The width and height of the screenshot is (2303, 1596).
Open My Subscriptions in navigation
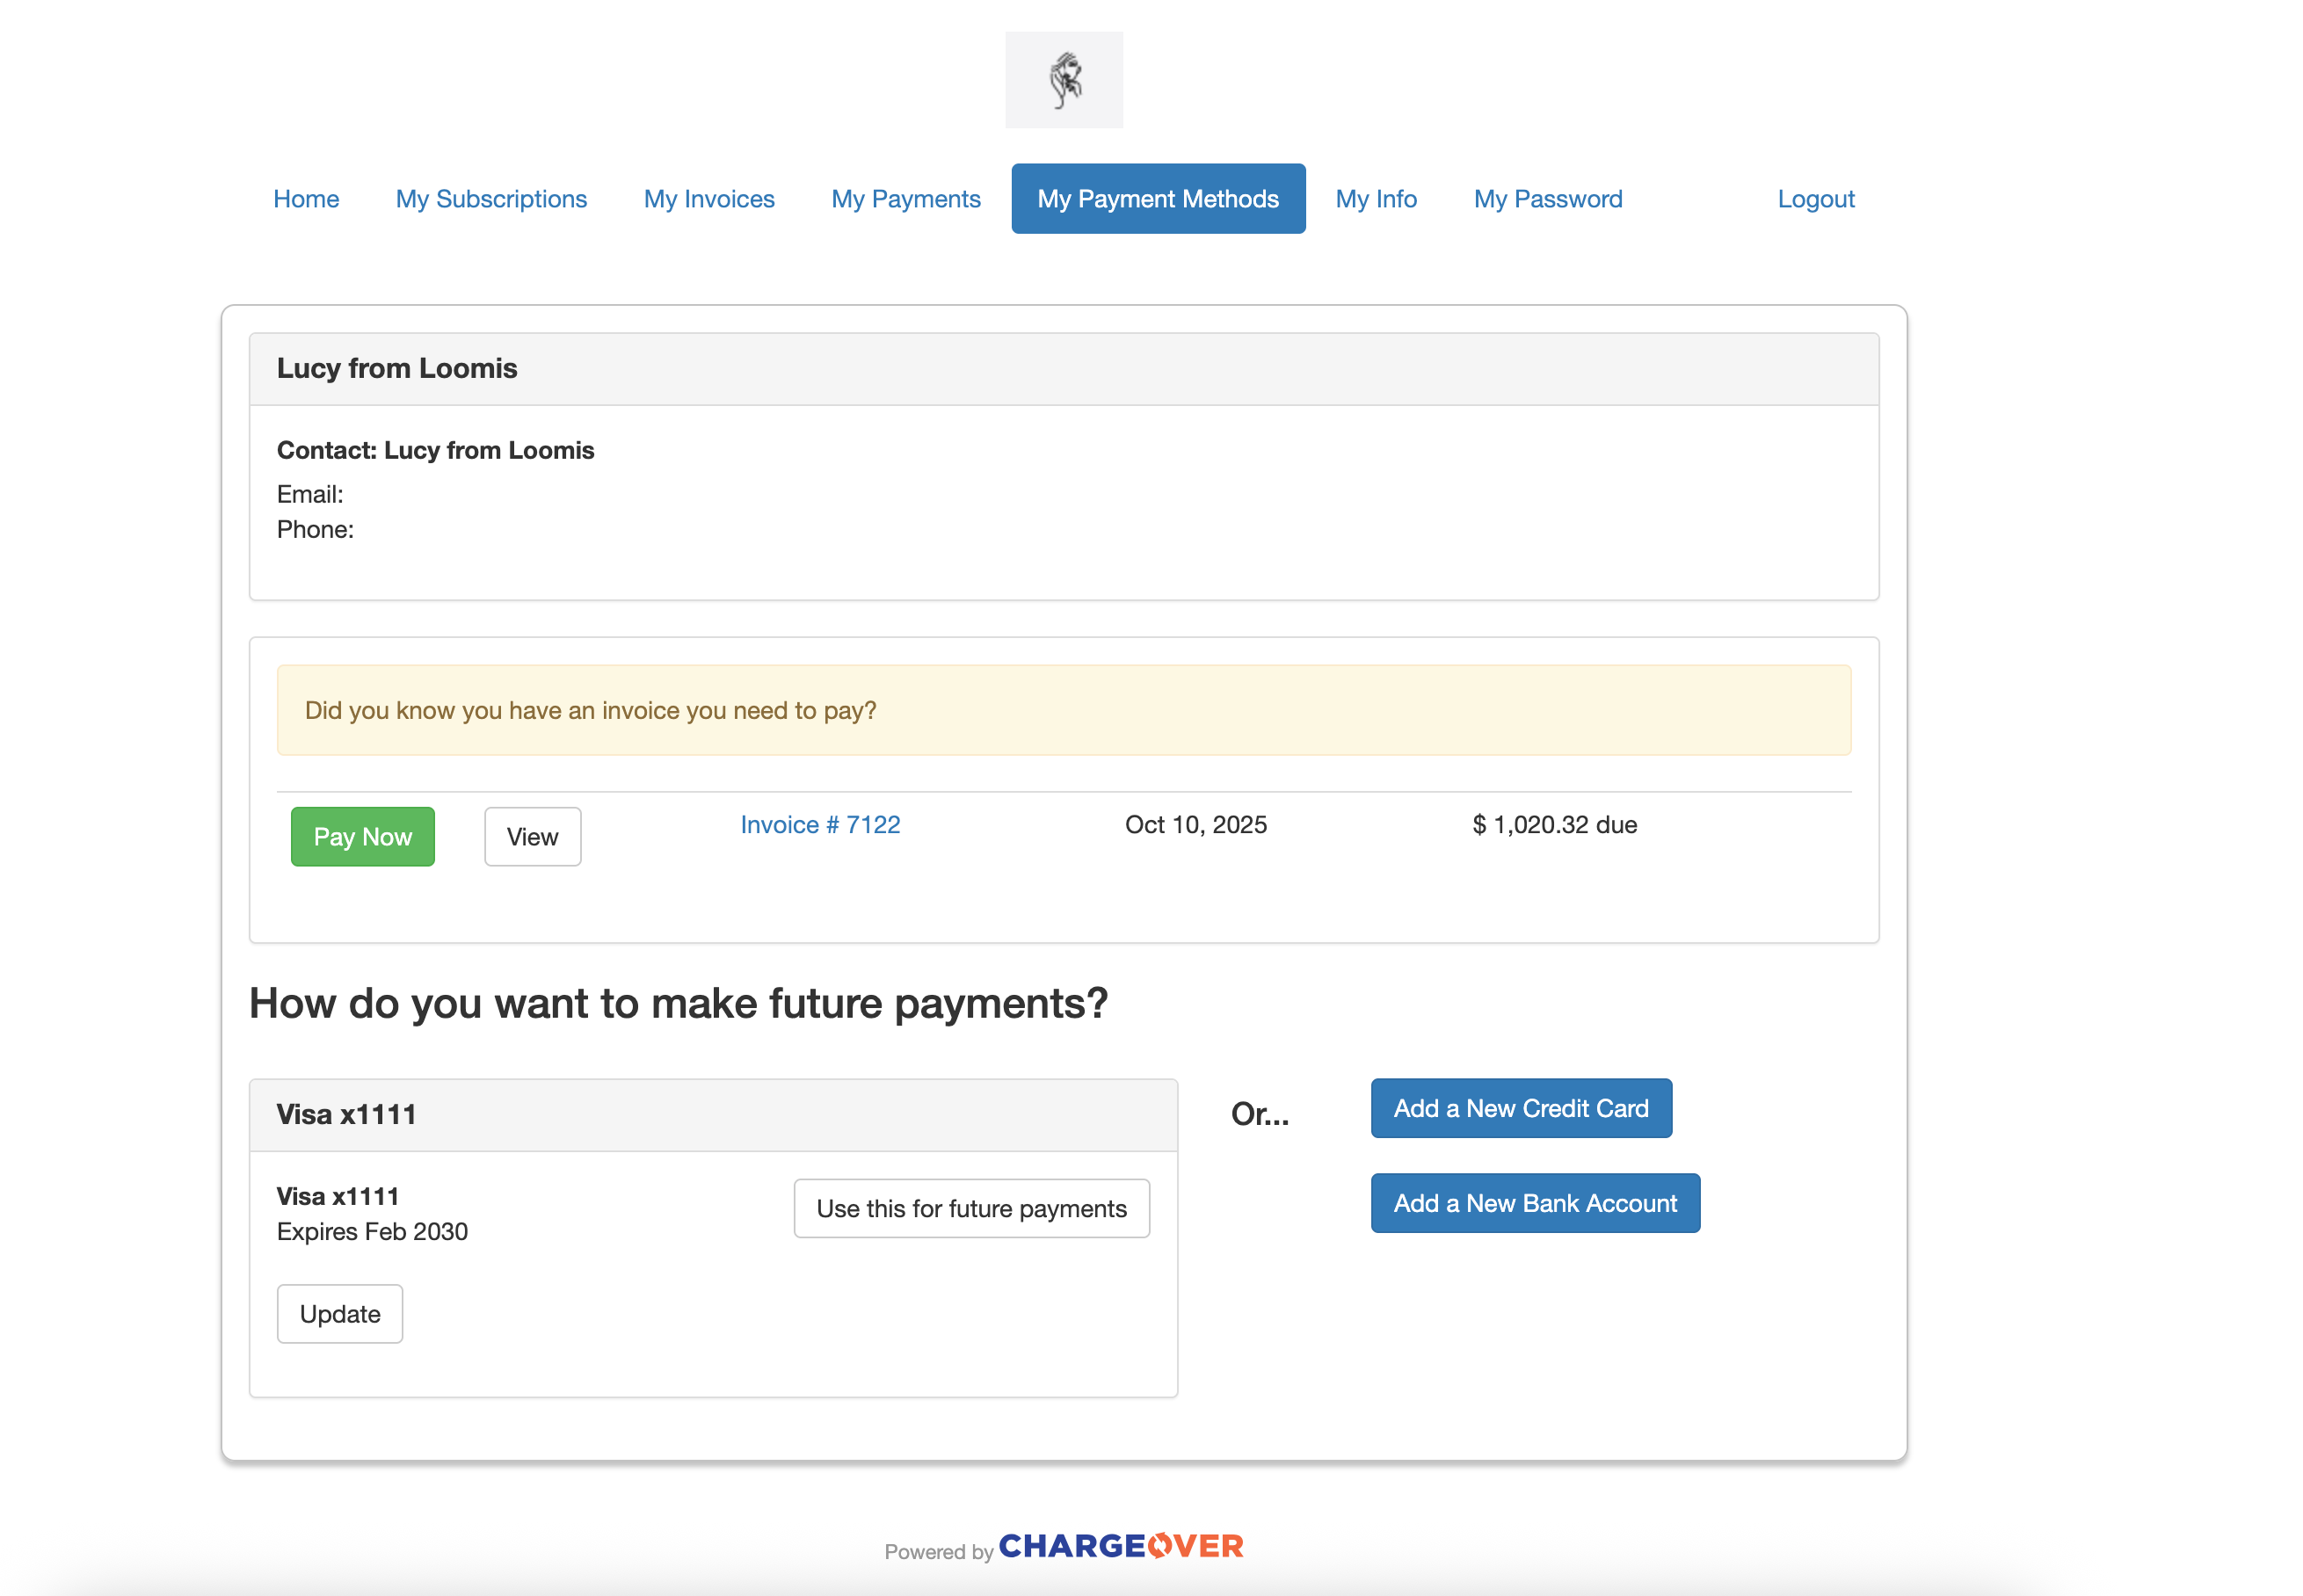pos(491,199)
